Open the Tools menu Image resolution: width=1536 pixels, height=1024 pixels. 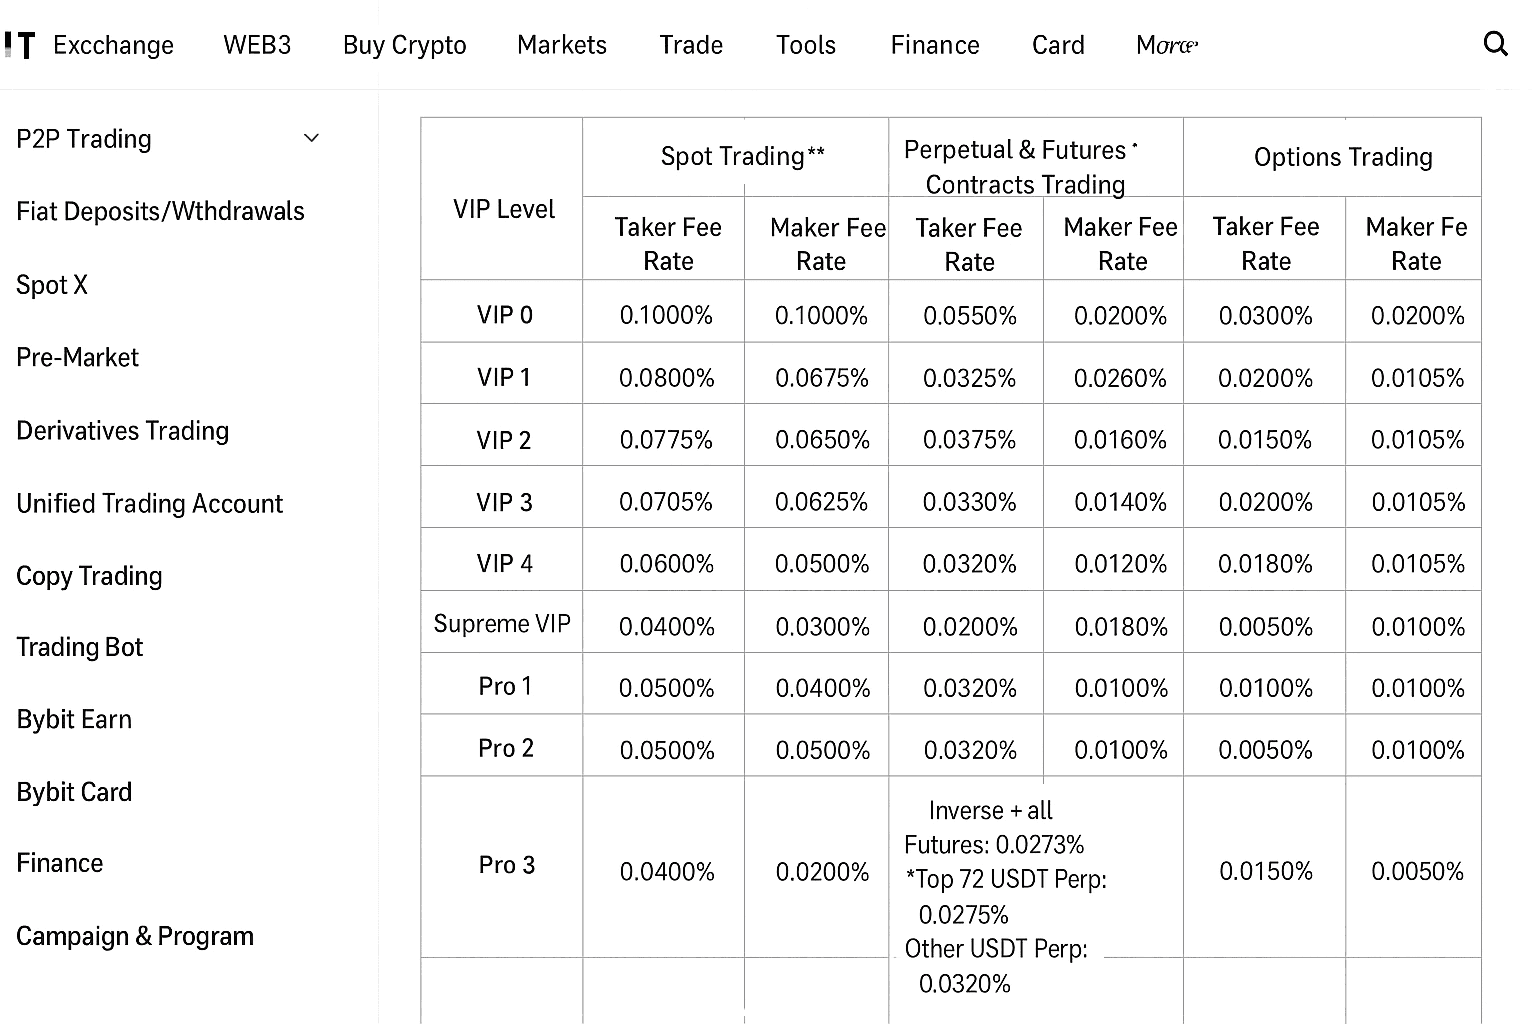[806, 45]
